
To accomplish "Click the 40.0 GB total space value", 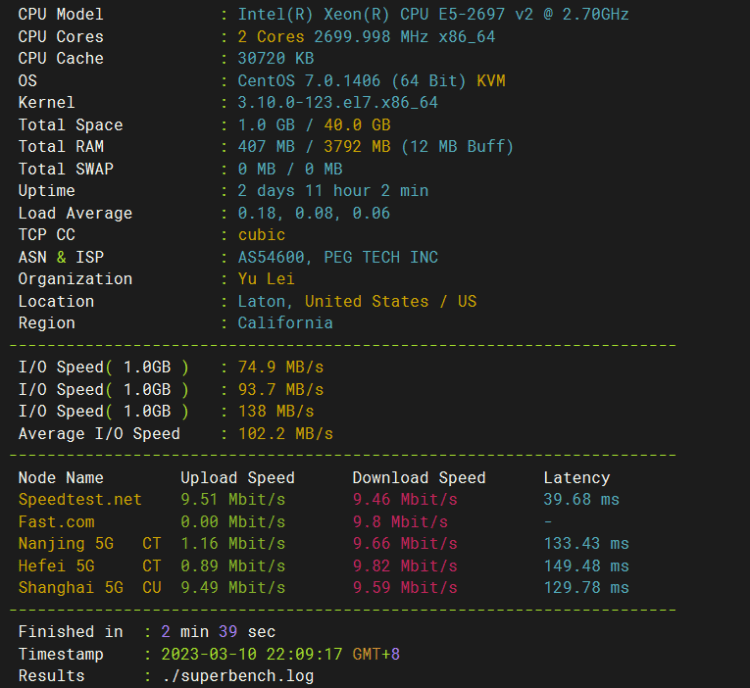I will 357,125.
